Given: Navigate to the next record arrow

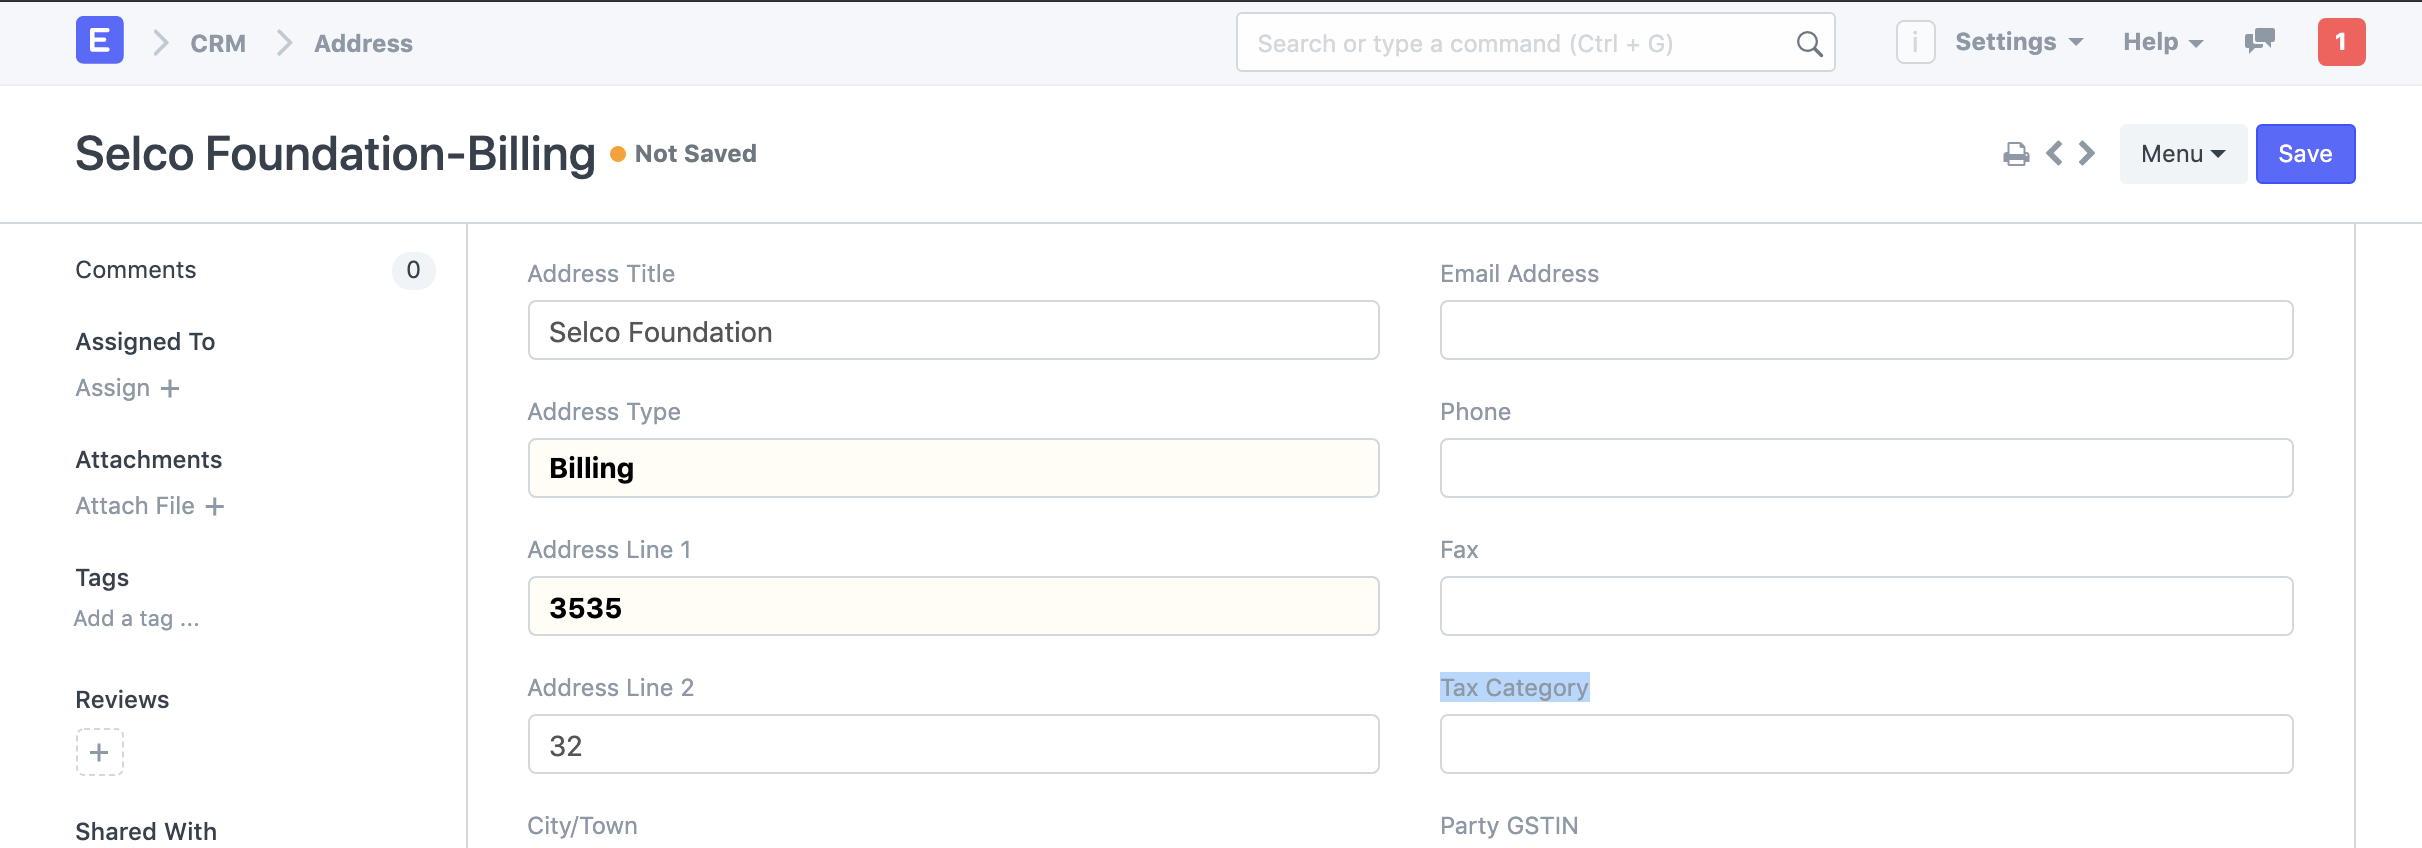Looking at the screenshot, I should point(2086,153).
